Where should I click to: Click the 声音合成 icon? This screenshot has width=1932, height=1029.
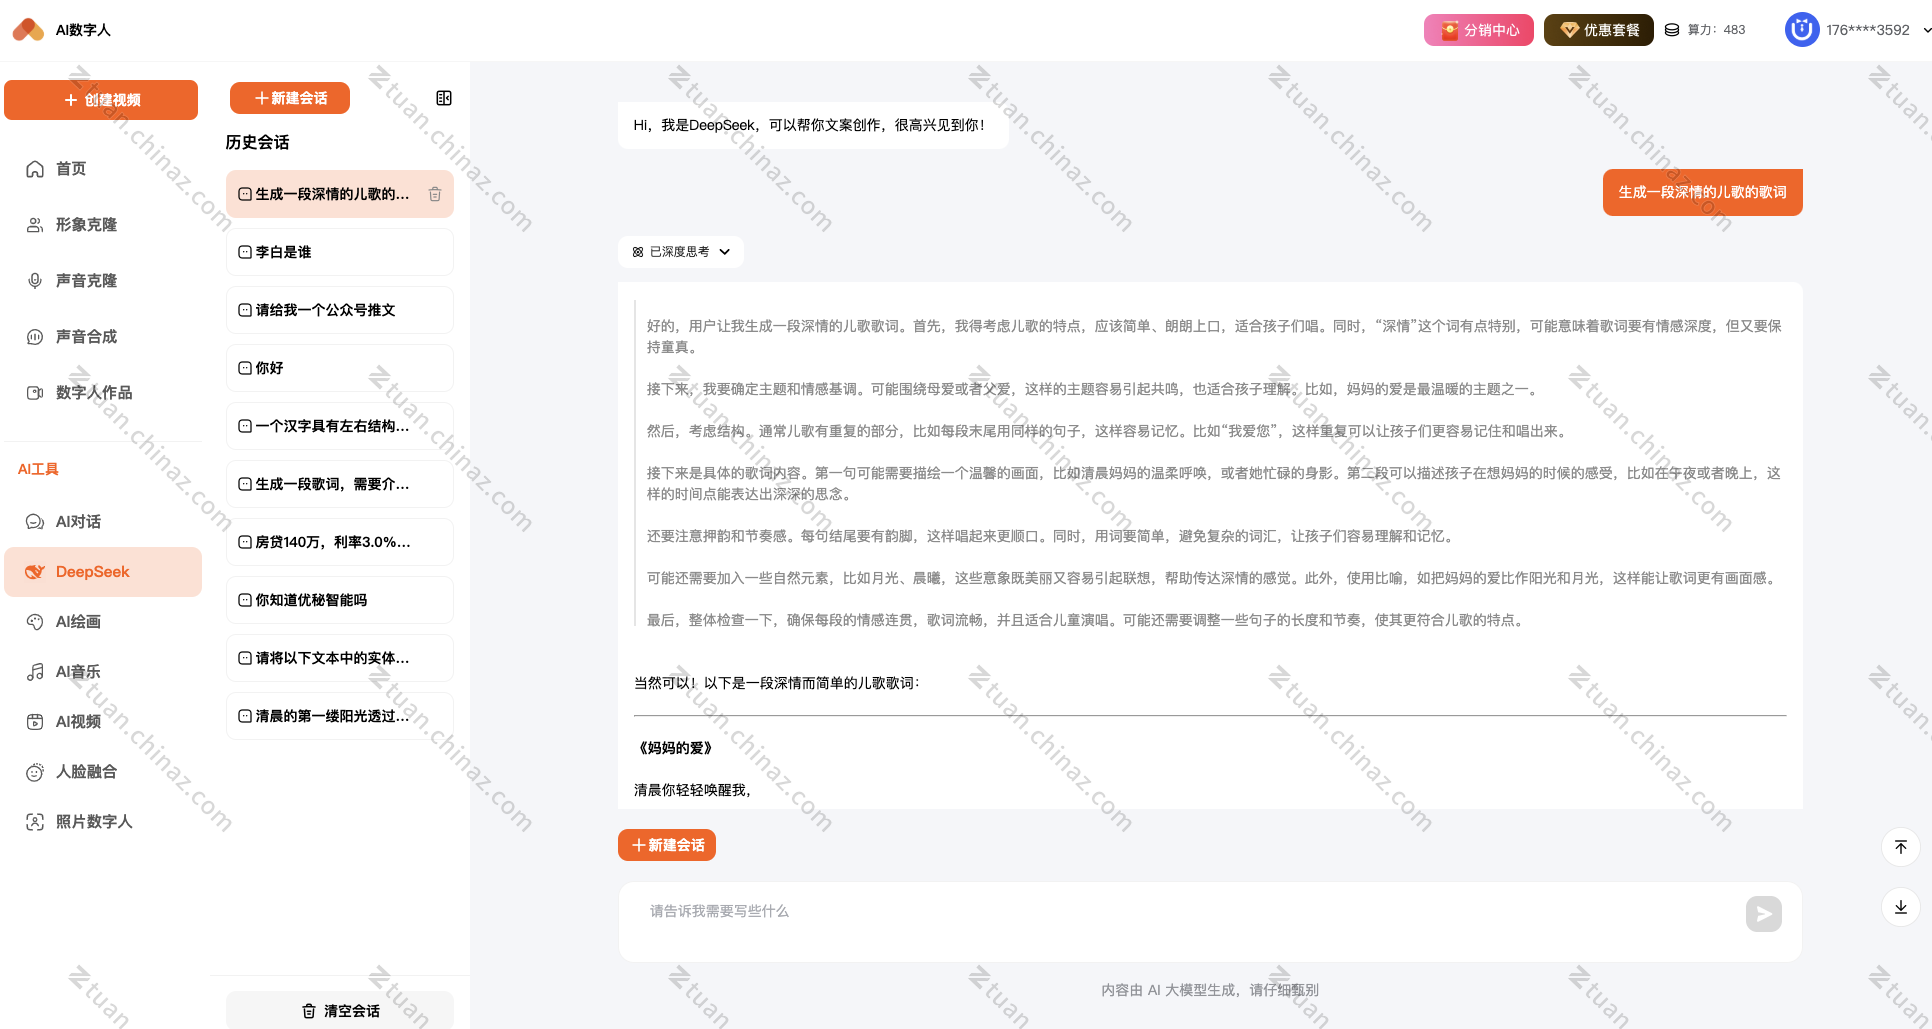[35, 337]
